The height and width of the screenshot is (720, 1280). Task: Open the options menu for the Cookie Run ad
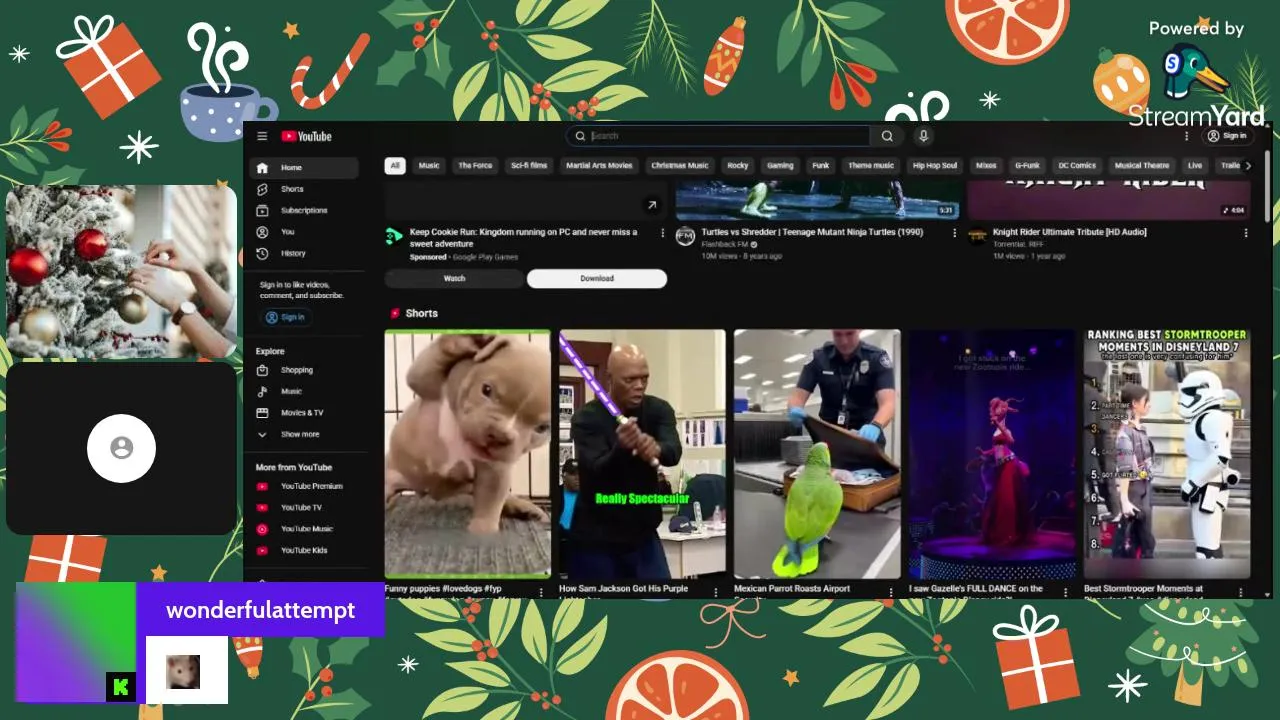(x=662, y=233)
